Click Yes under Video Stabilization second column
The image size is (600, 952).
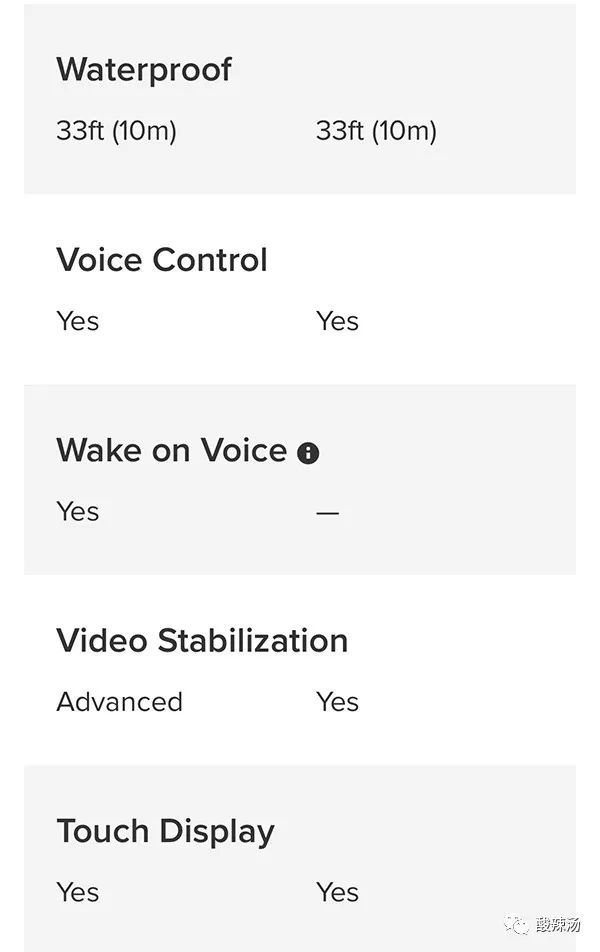click(337, 702)
